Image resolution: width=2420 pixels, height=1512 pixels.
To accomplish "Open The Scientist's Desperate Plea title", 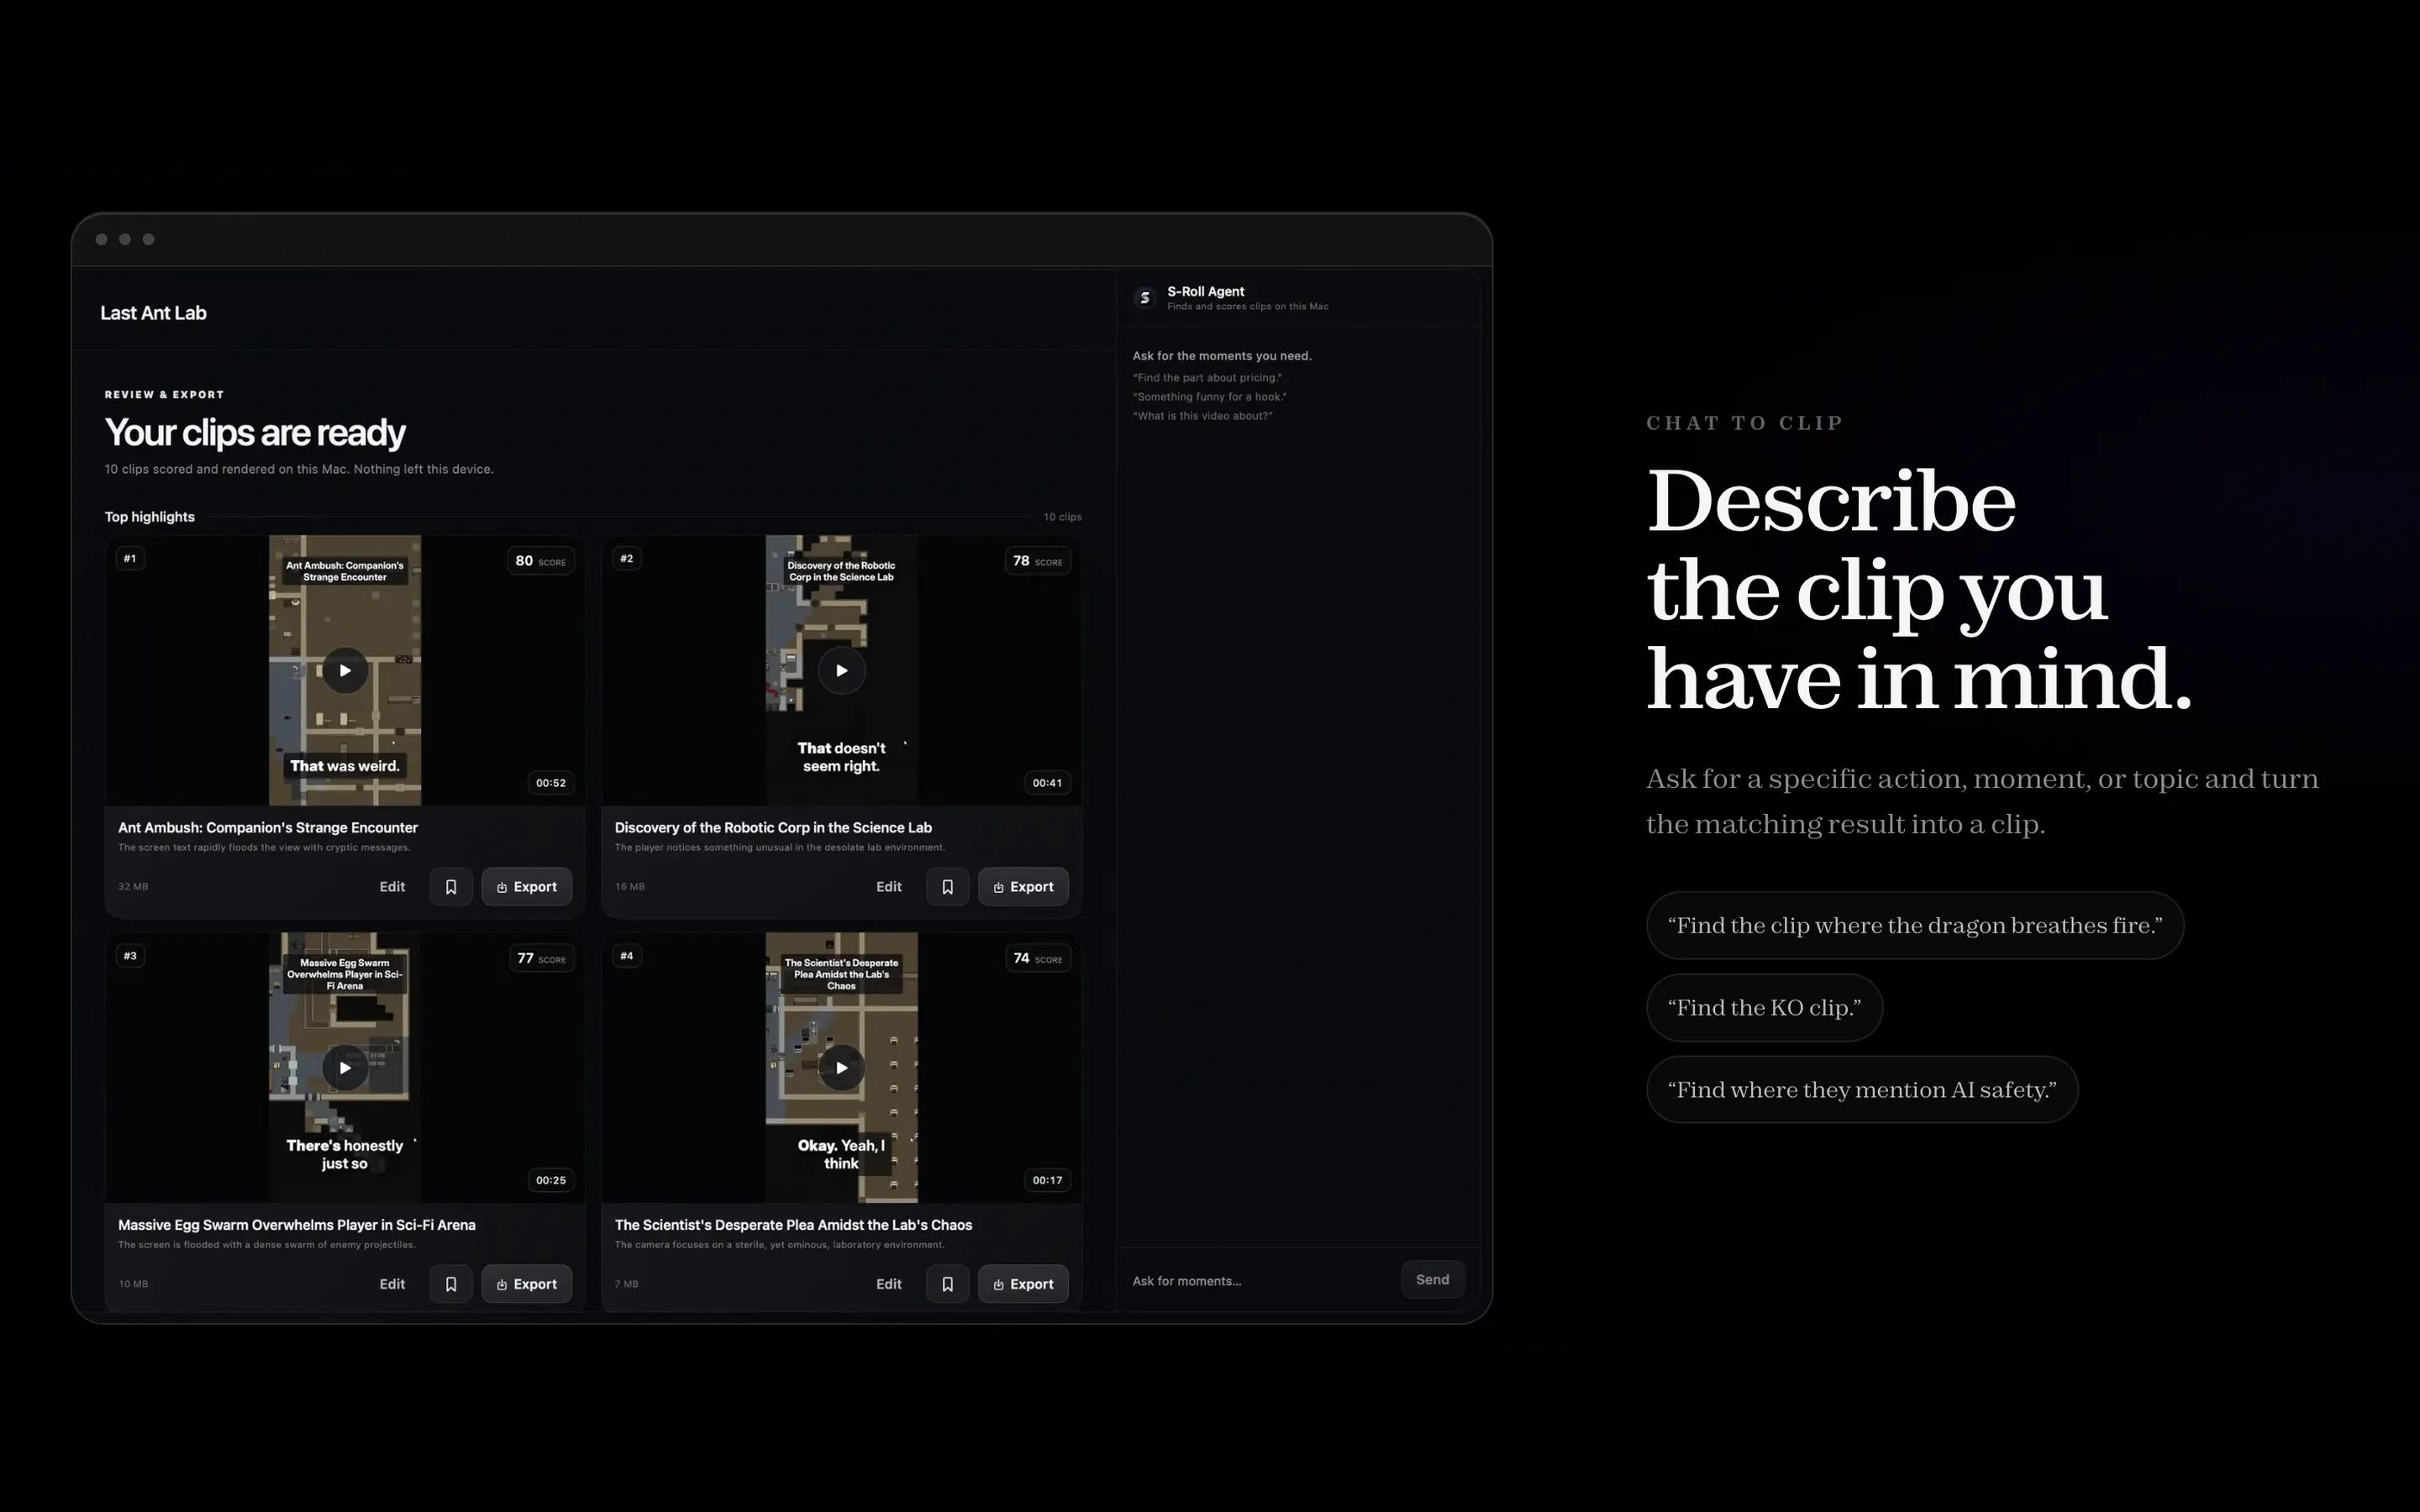I will [793, 1225].
